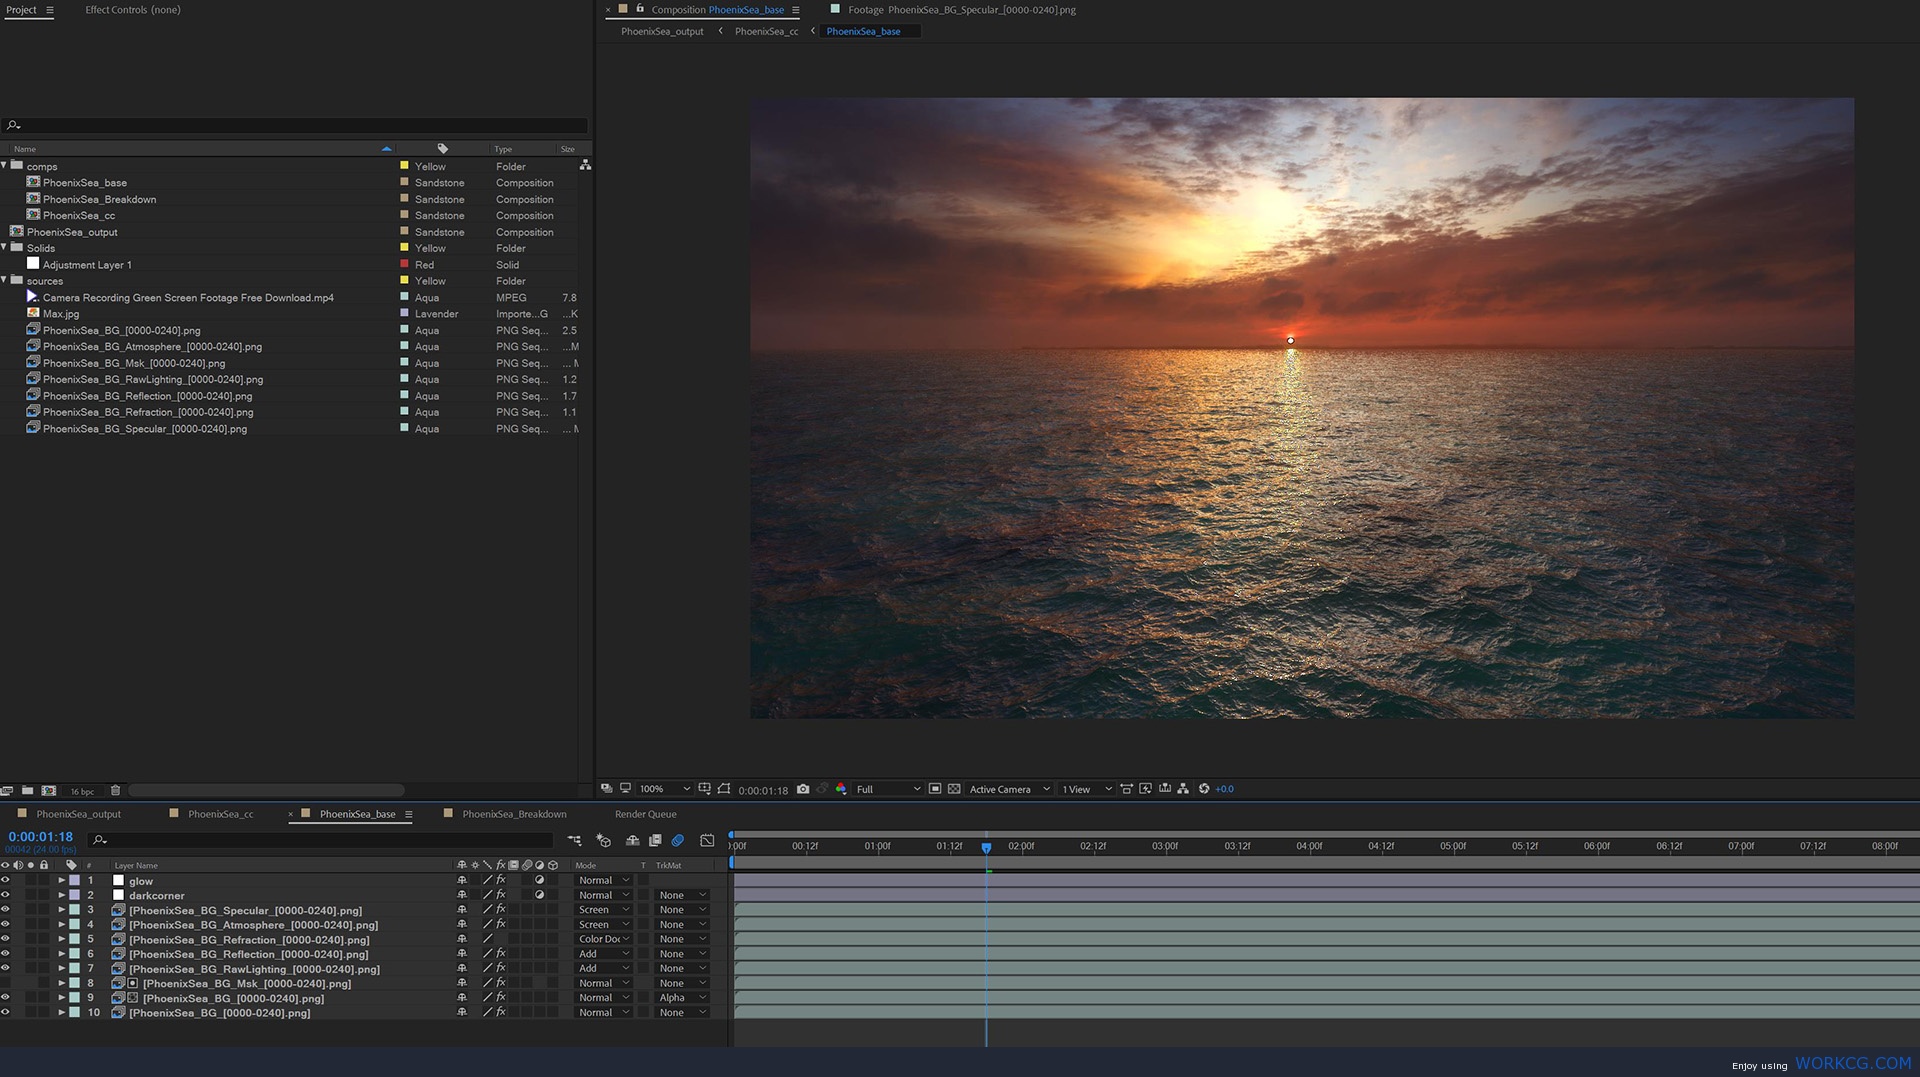Open the timeline Graph Editor
1920x1077 pixels.
707,840
